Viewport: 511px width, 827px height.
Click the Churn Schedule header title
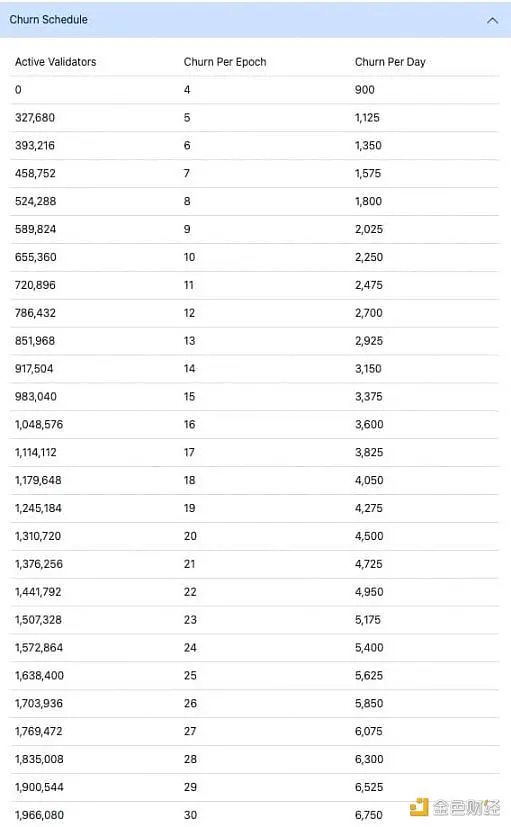(x=49, y=20)
